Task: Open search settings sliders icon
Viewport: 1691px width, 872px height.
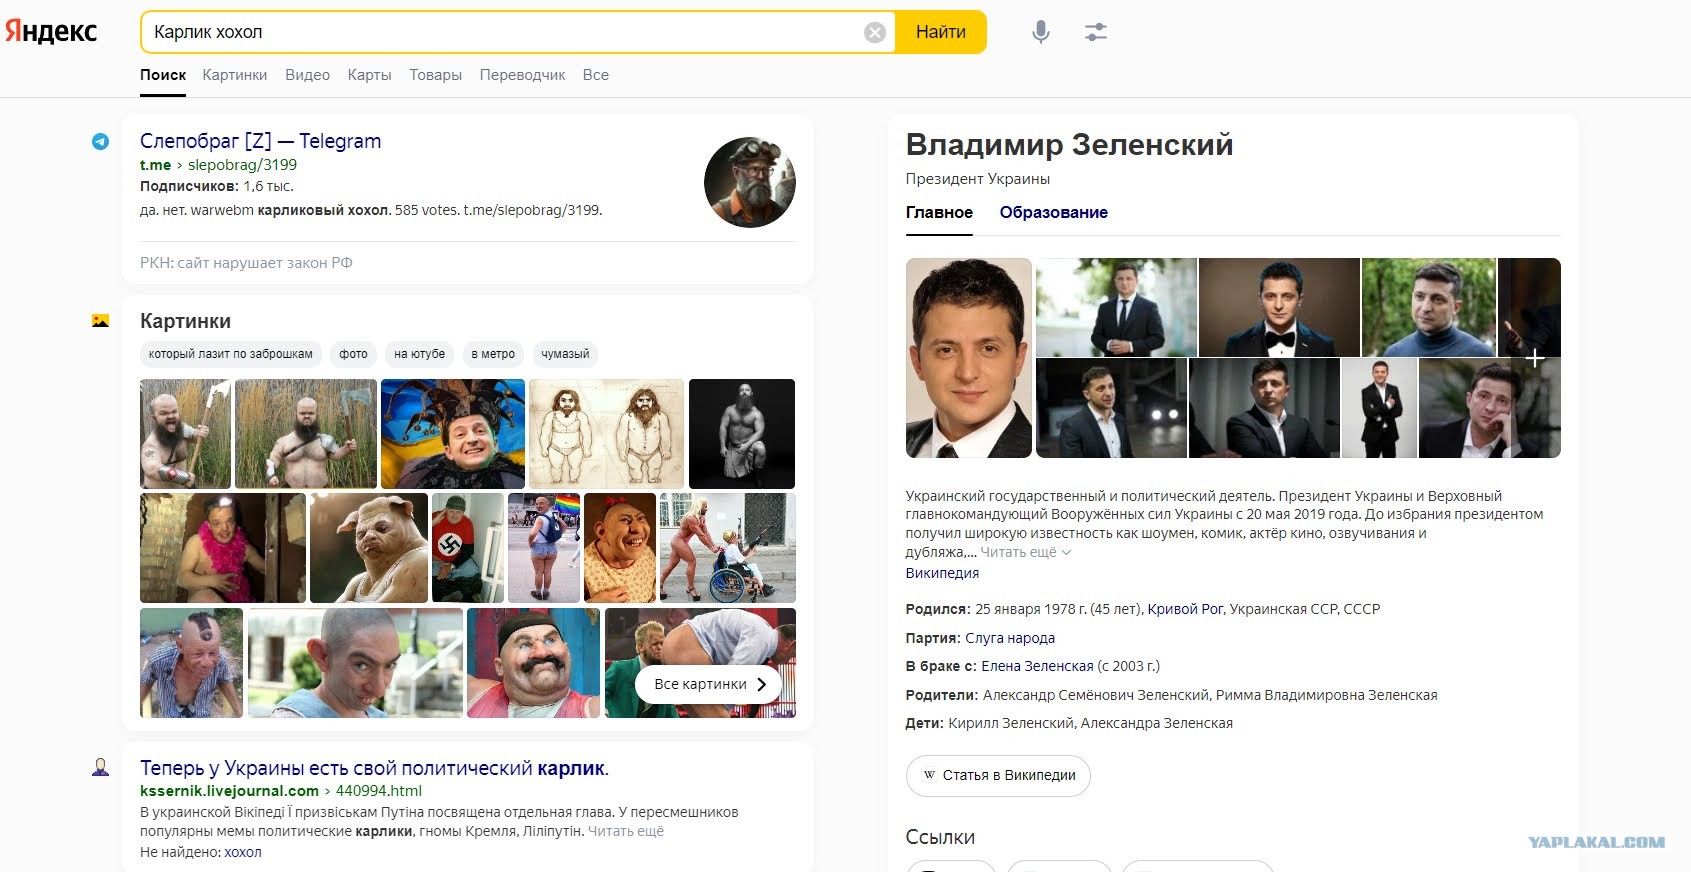Action: pyautogui.click(x=1096, y=32)
